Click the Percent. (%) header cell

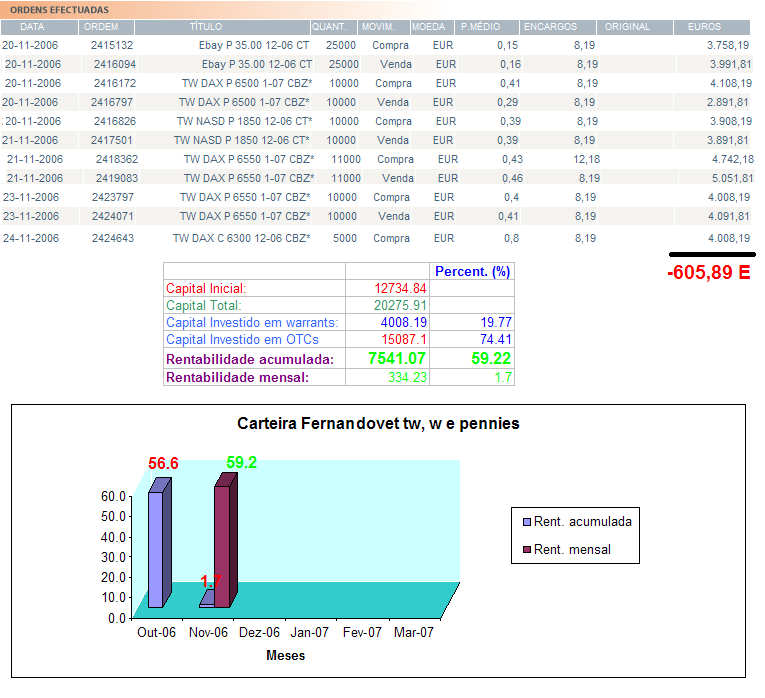click(x=473, y=271)
